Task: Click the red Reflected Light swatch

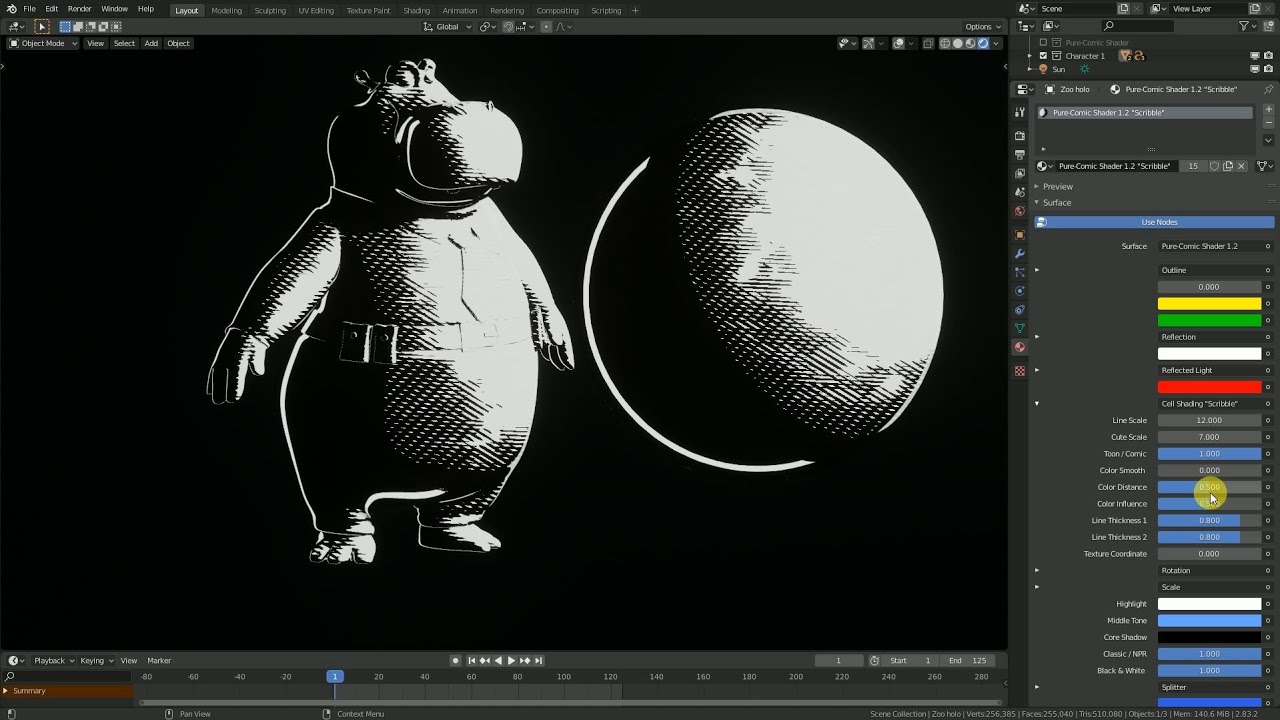Action: click(x=1210, y=387)
